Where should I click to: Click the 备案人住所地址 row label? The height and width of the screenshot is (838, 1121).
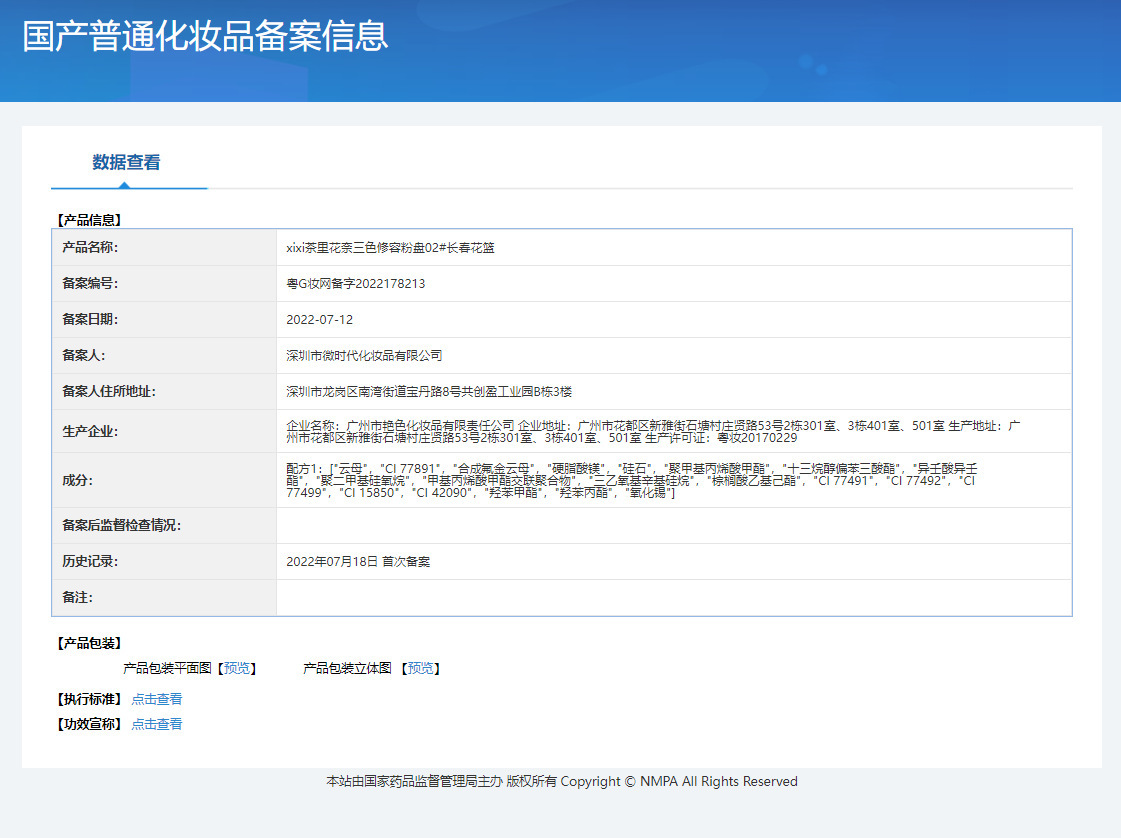click(x=109, y=391)
